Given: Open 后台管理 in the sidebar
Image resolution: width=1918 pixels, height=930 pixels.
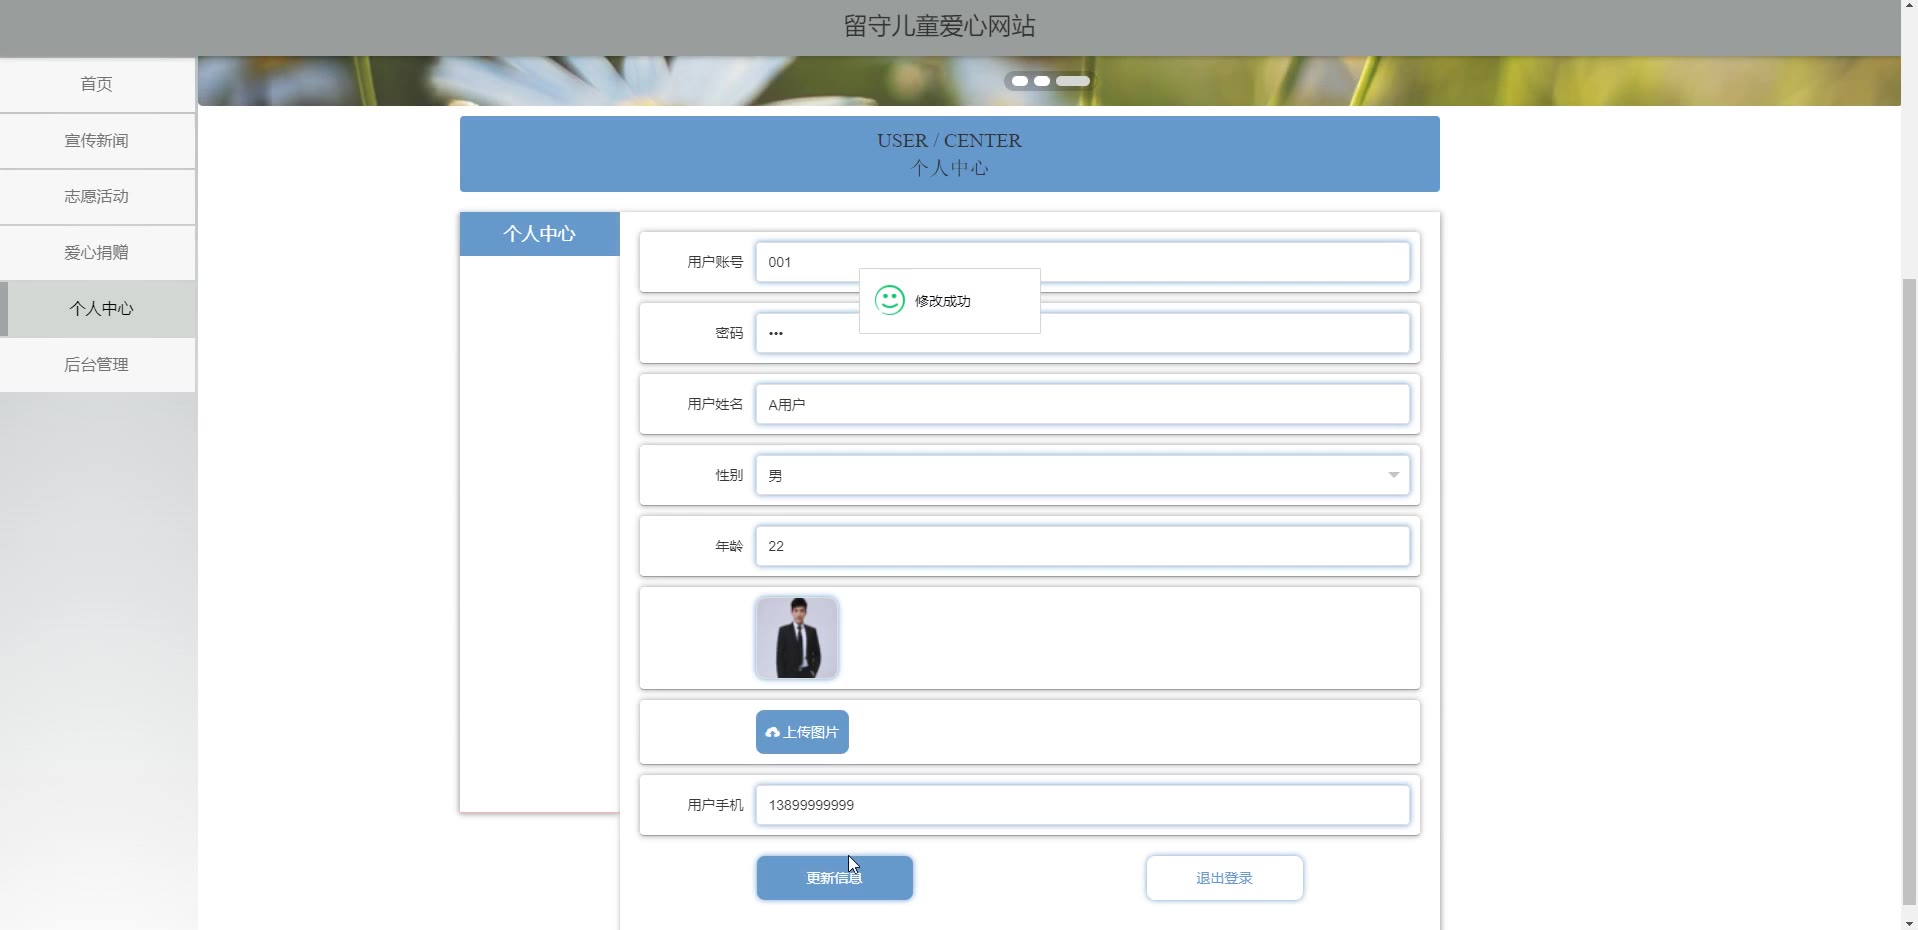Looking at the screenshot, I should [x=97, y=364].
